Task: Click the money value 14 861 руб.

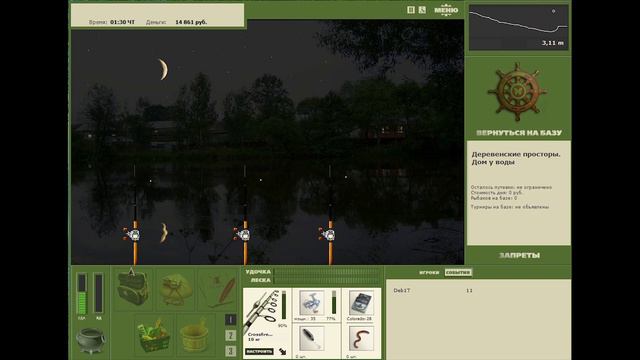Action: (191, 22)
